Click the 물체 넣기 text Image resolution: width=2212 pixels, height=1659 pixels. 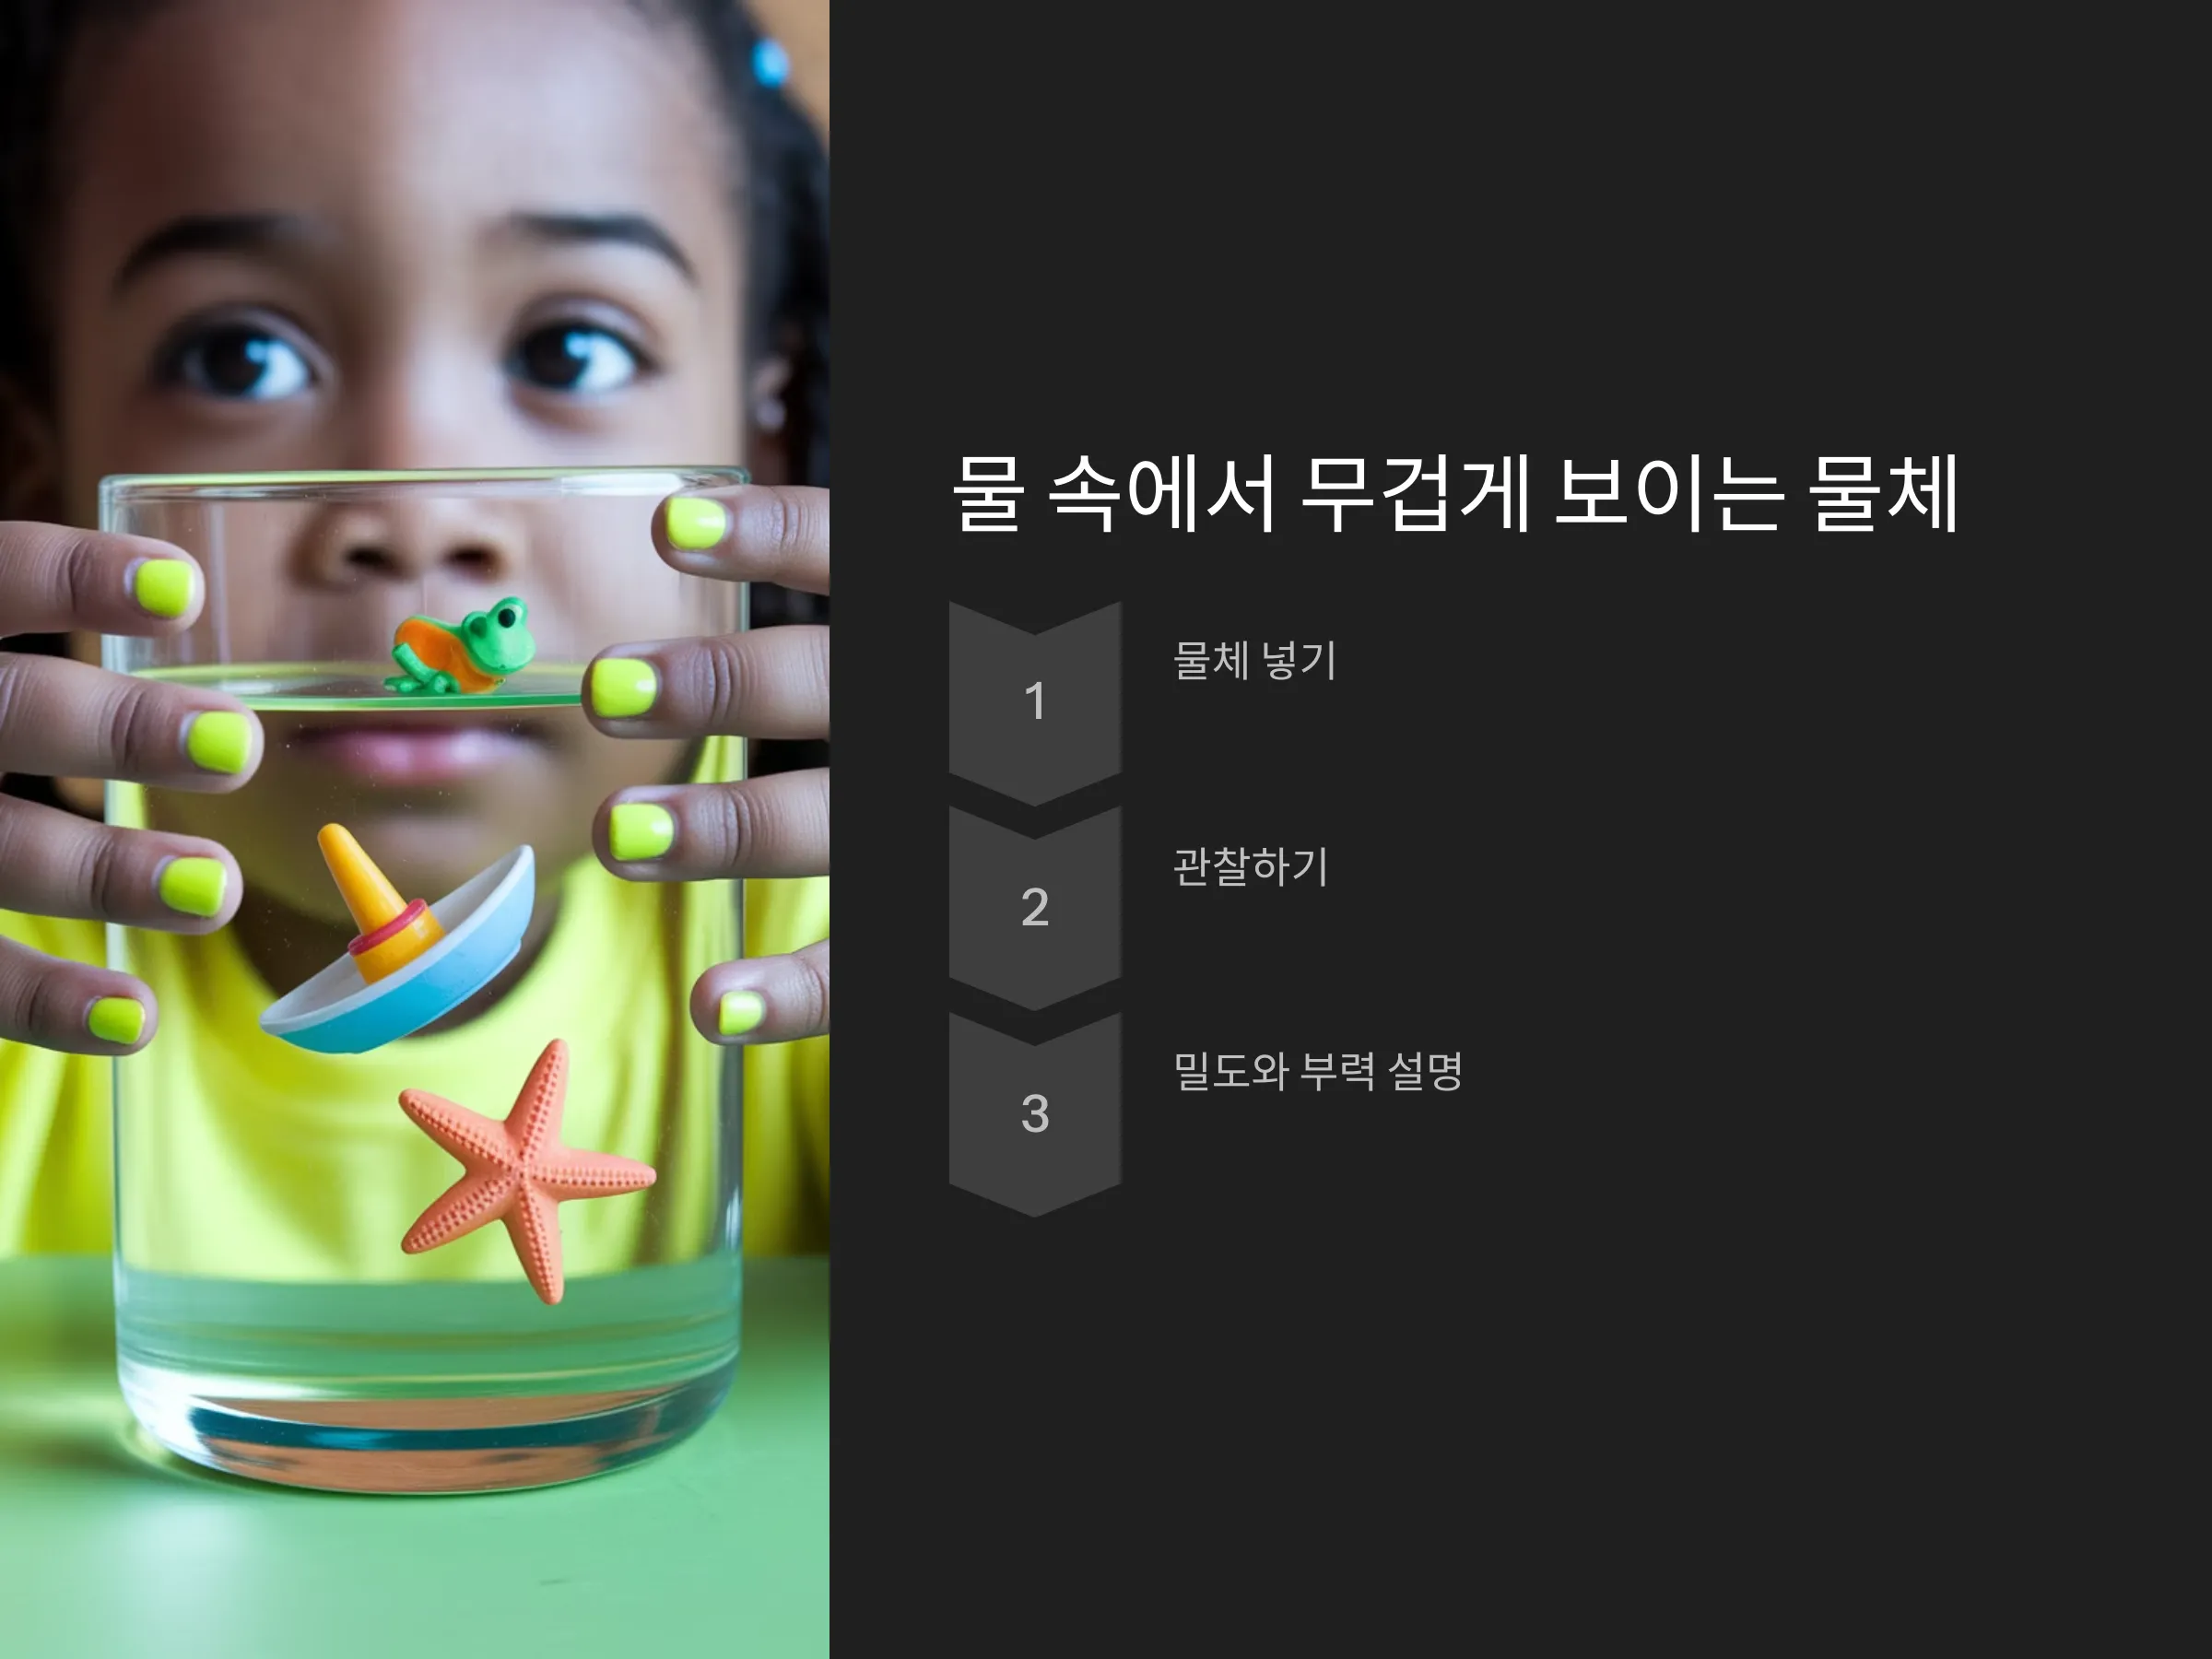1254,660
